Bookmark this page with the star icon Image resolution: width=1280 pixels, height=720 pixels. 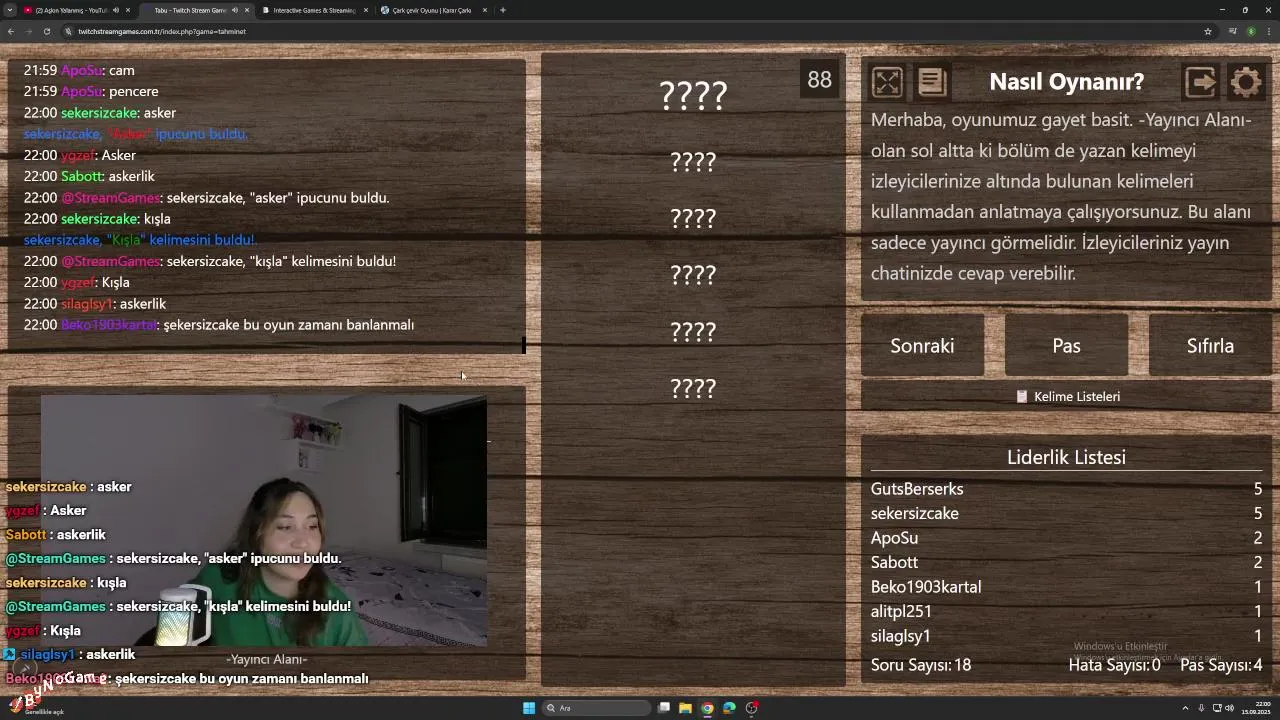click(1208, 31)
